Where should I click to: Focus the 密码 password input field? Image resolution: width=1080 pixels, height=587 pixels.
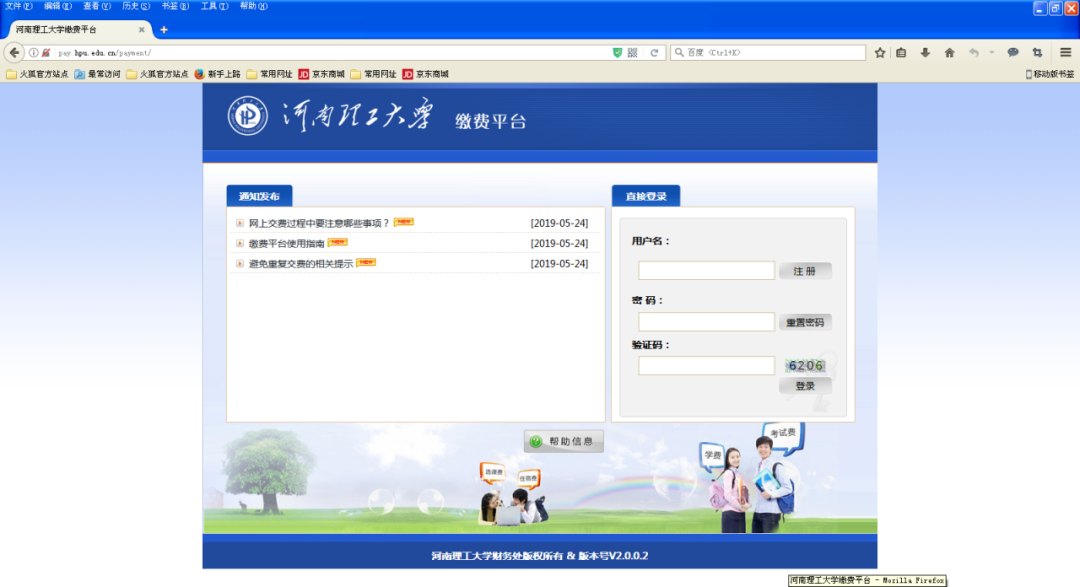click(x=706, y=321)
